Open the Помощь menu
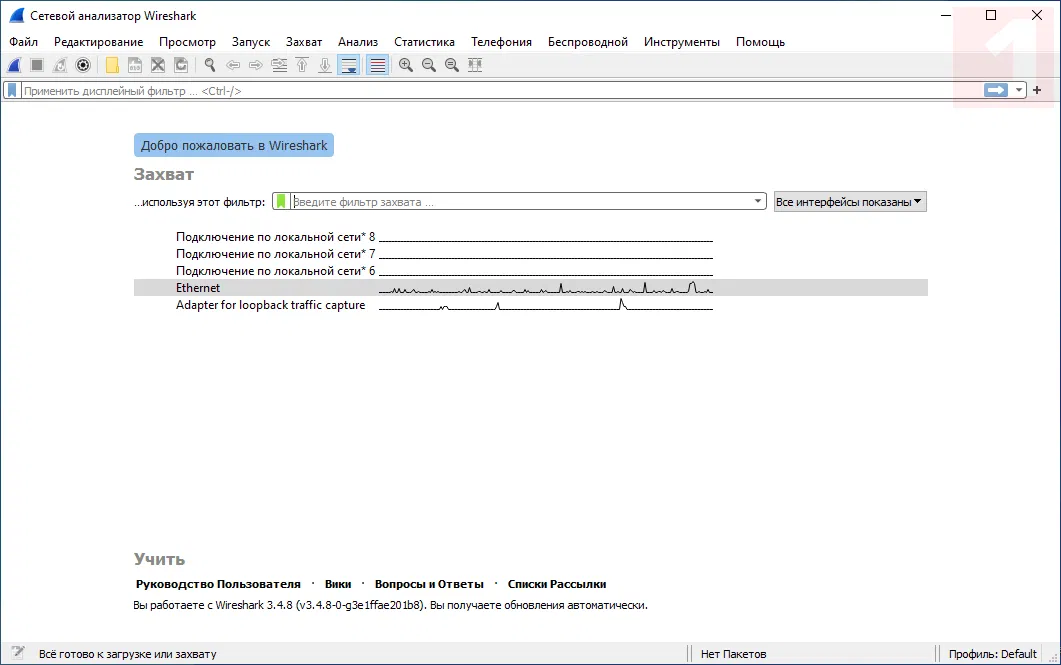The width and height of the screenshot is (1061, 665). [761, 42]
